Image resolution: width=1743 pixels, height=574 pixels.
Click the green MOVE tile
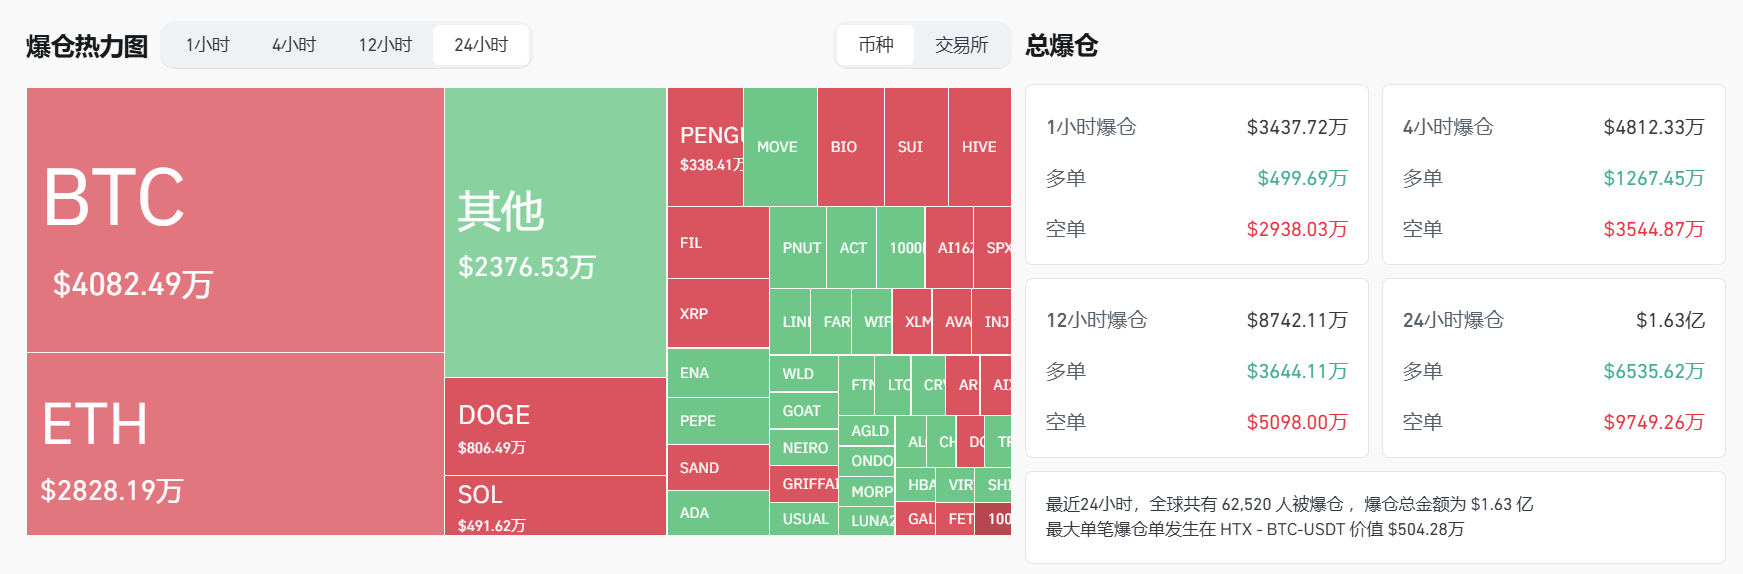pyautogui.click(x=780, y=147)
